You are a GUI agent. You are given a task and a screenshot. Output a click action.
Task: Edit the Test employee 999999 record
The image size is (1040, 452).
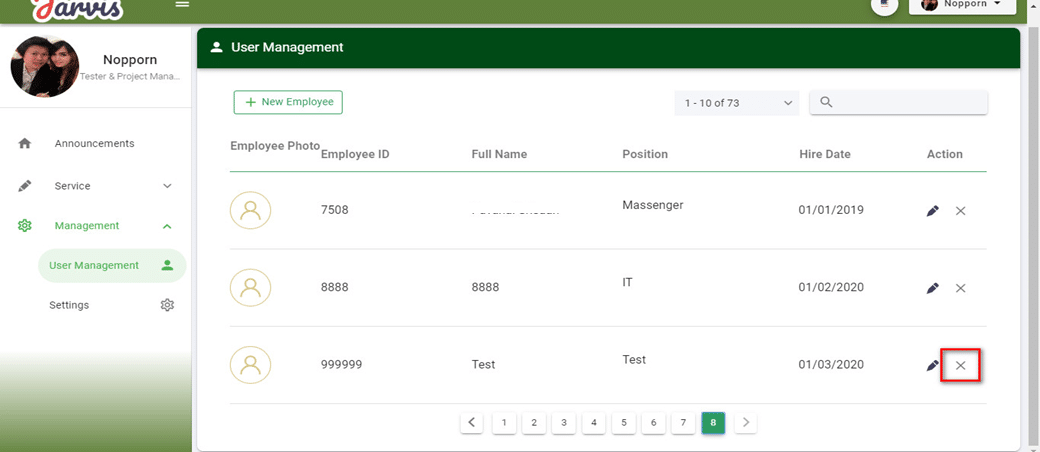pos(933,366)
